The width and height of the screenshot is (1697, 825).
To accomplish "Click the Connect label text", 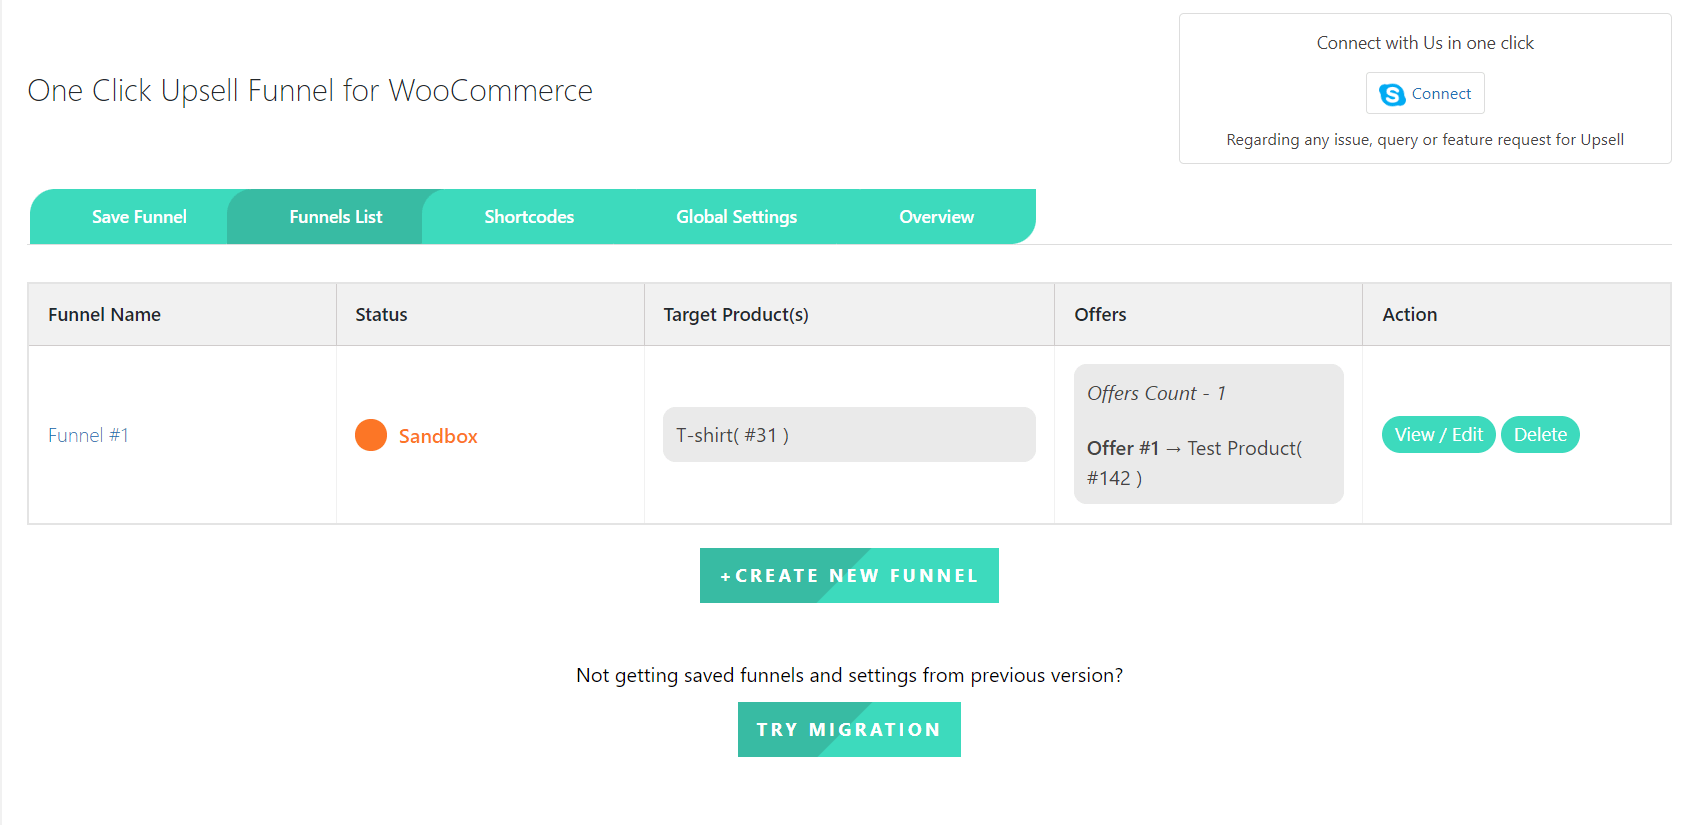I will pos(1441,94).
